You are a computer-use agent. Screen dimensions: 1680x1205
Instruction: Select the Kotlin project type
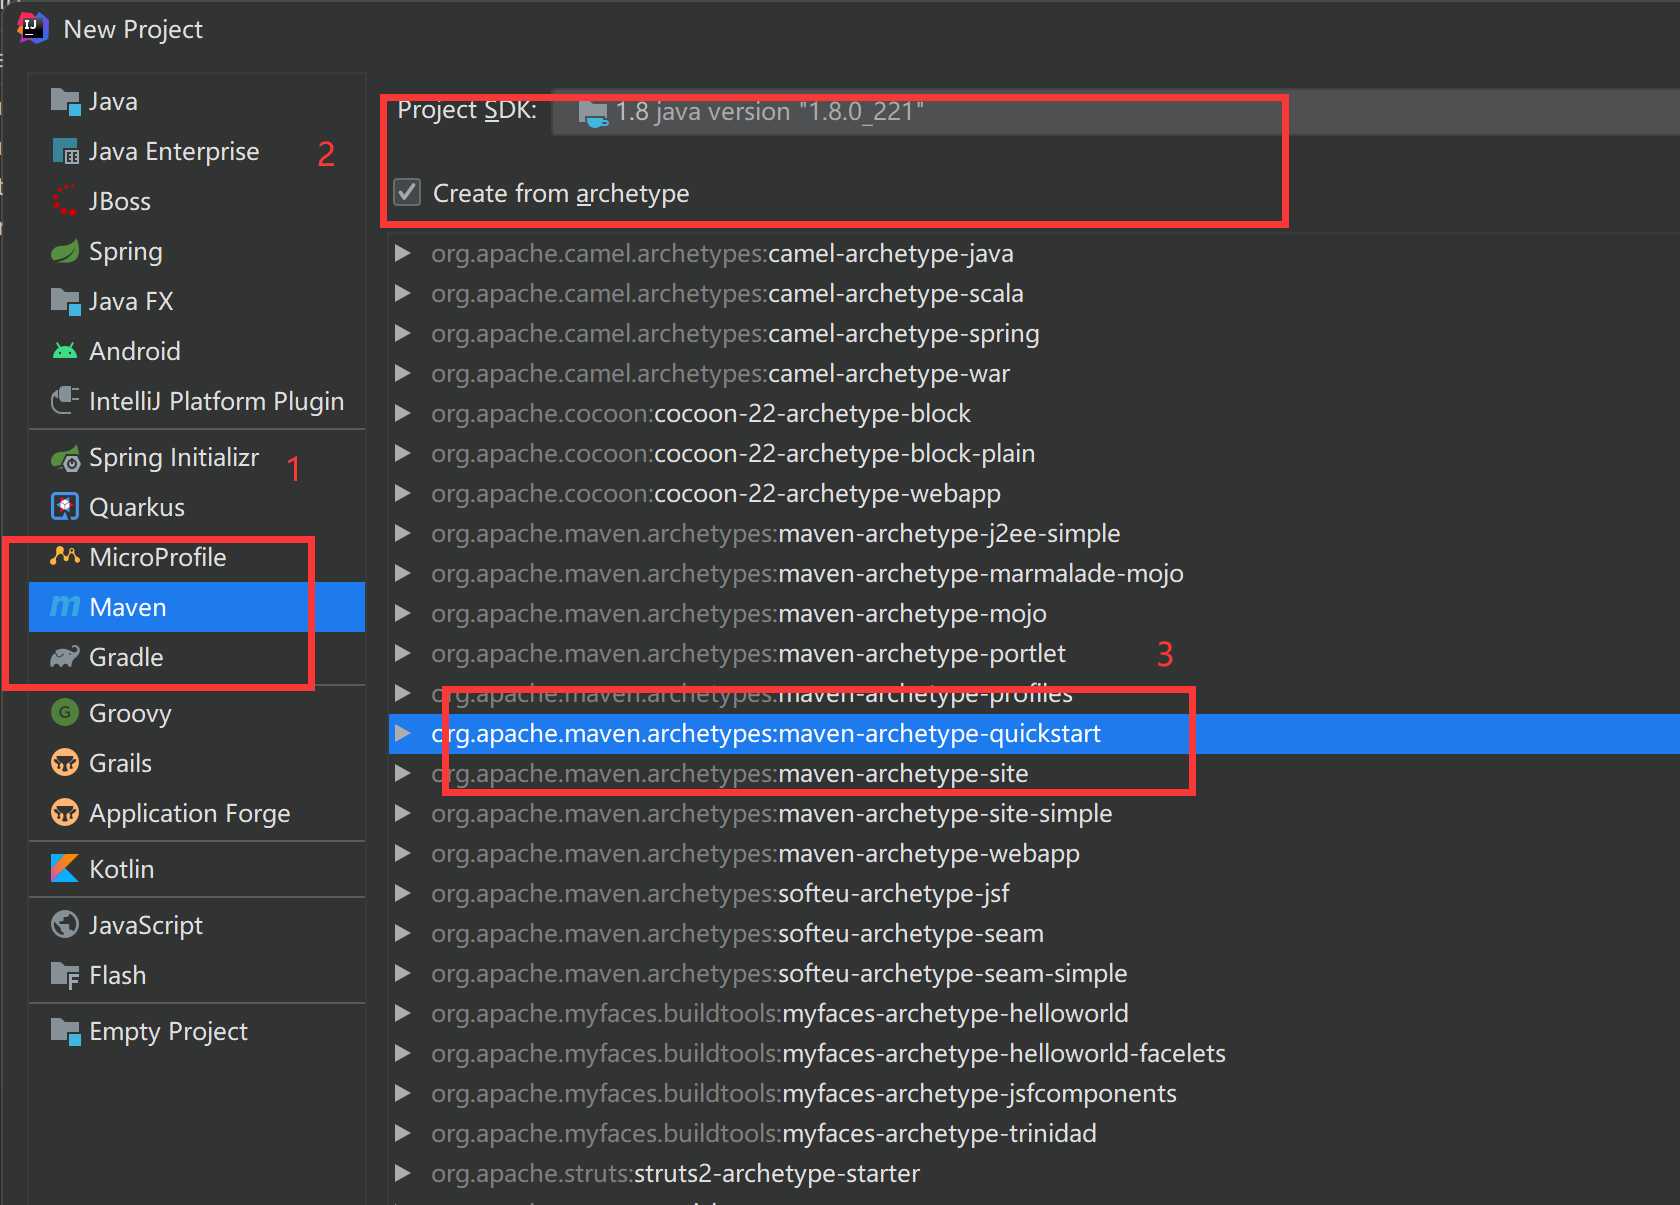[197, 869]
